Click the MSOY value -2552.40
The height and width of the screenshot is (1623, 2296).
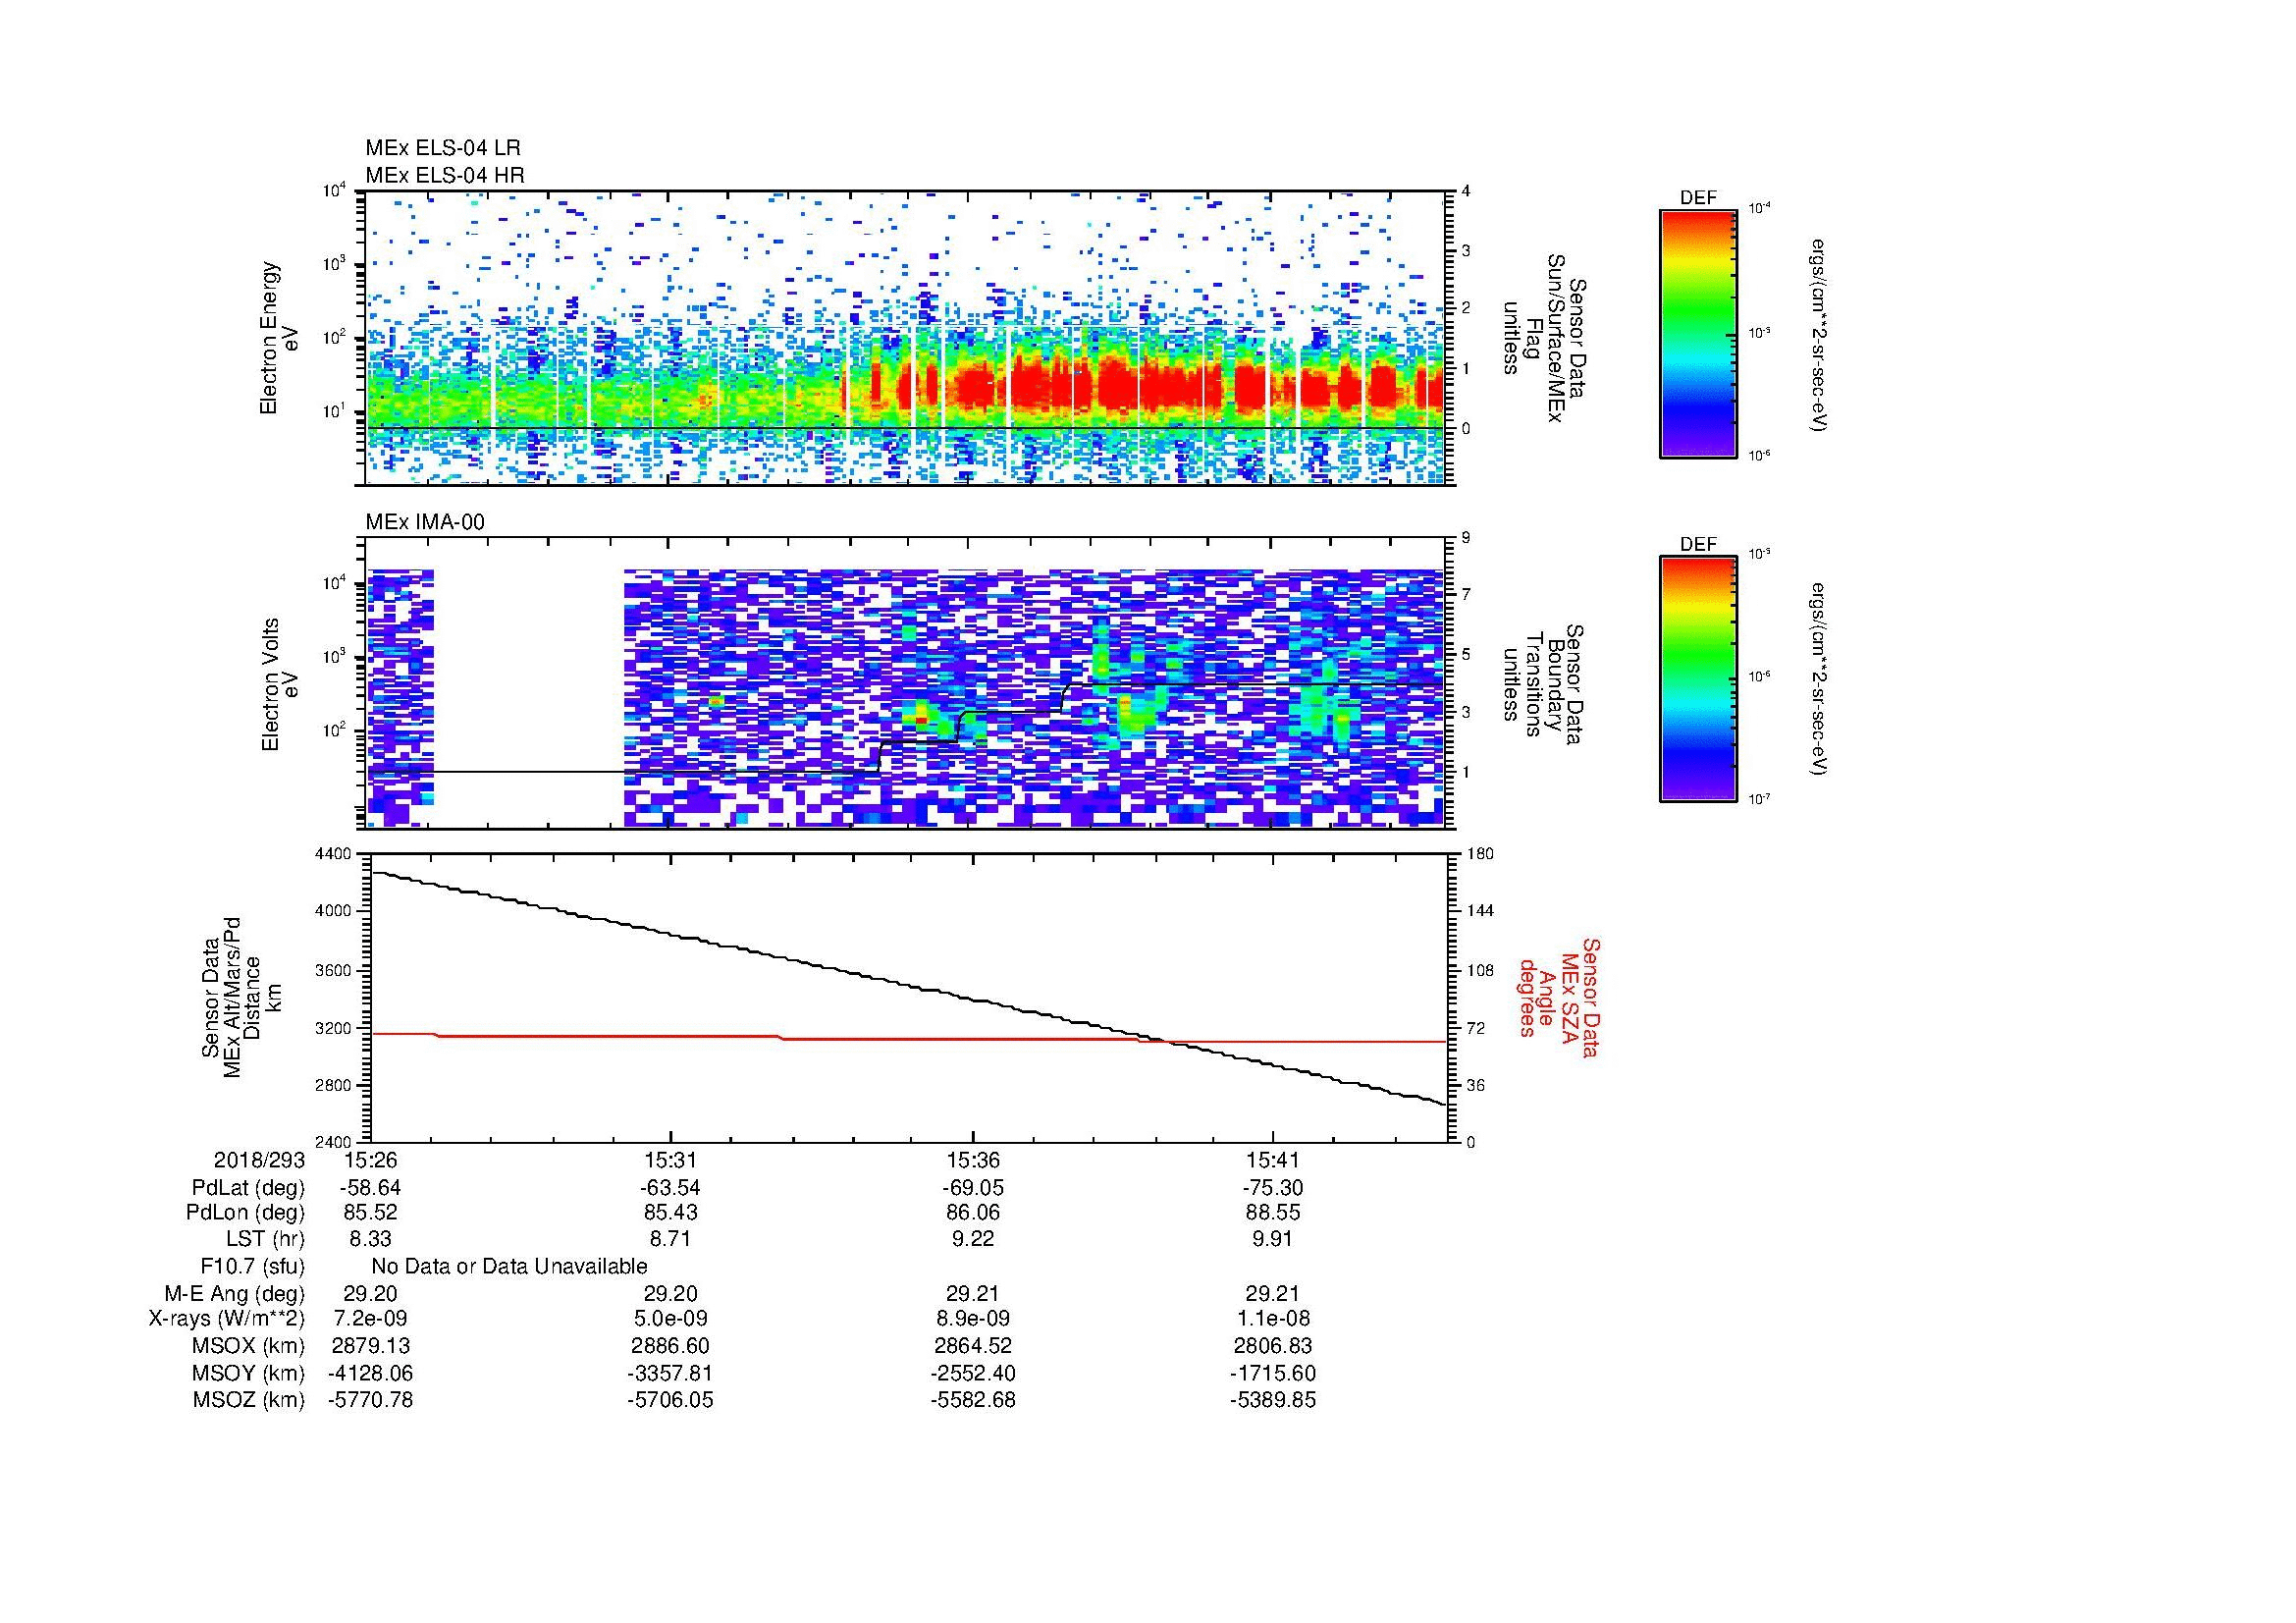point(972,1374)
